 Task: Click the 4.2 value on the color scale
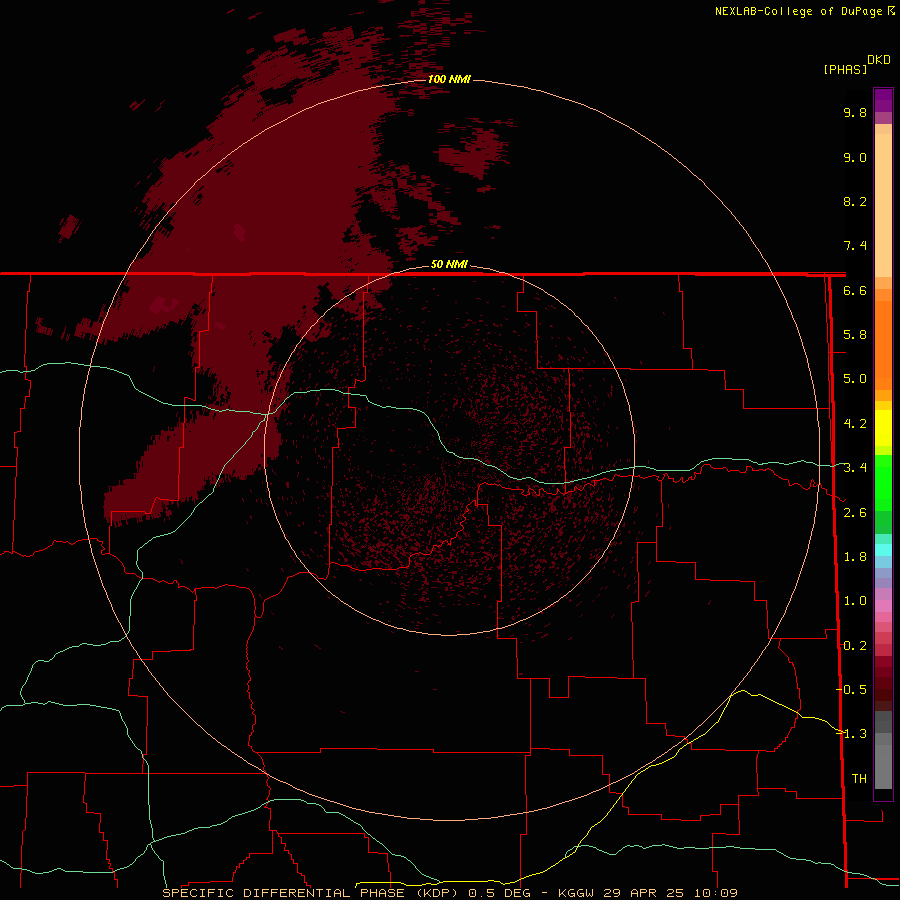pos(855,424)
